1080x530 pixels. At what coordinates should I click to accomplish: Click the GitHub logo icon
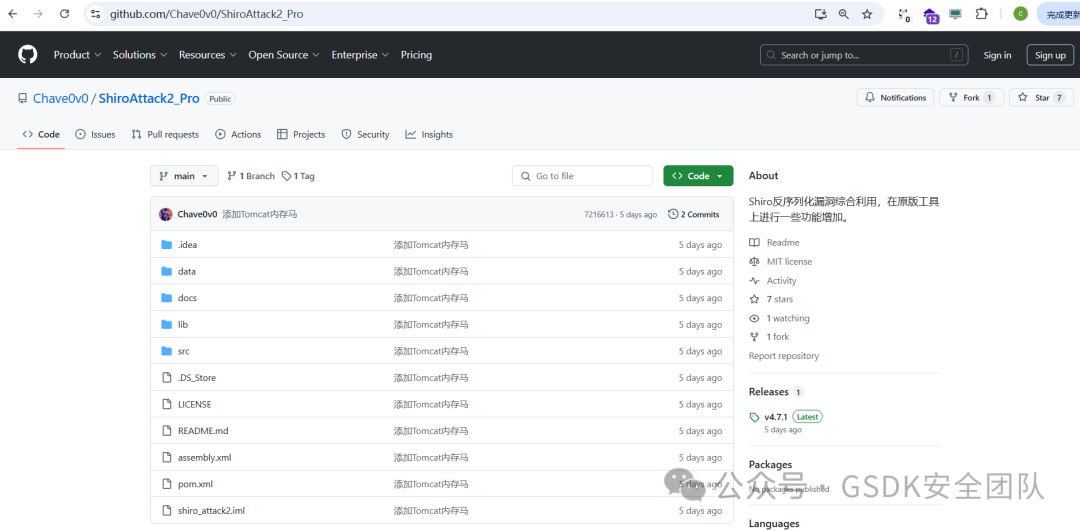tap(28, 55)
